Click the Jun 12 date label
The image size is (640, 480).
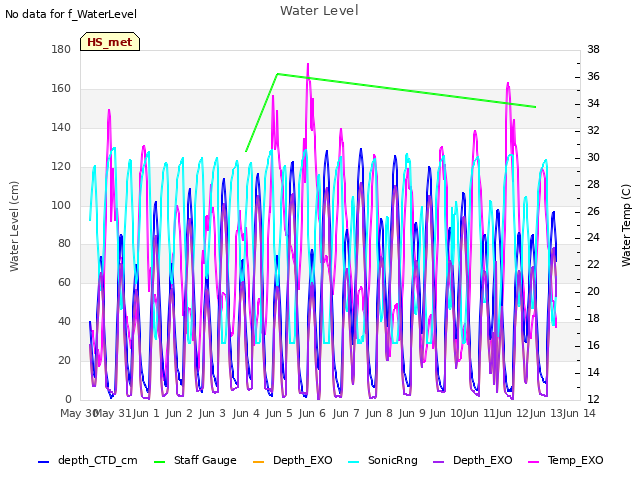point(512,413)
